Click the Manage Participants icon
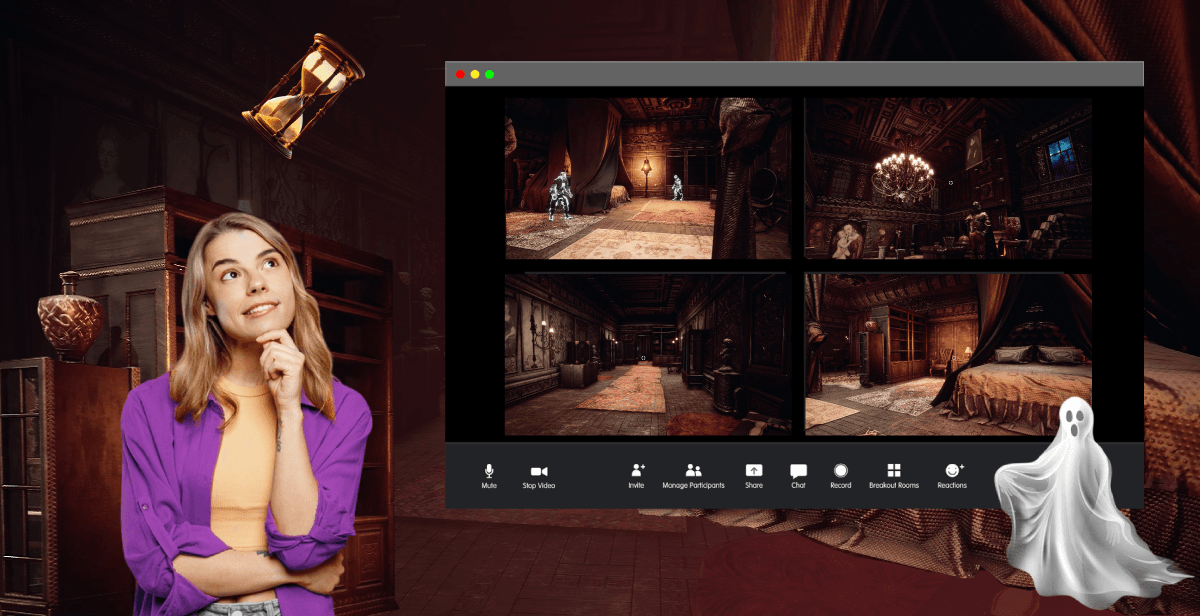The image size is (1200, 616). [694, 470]
